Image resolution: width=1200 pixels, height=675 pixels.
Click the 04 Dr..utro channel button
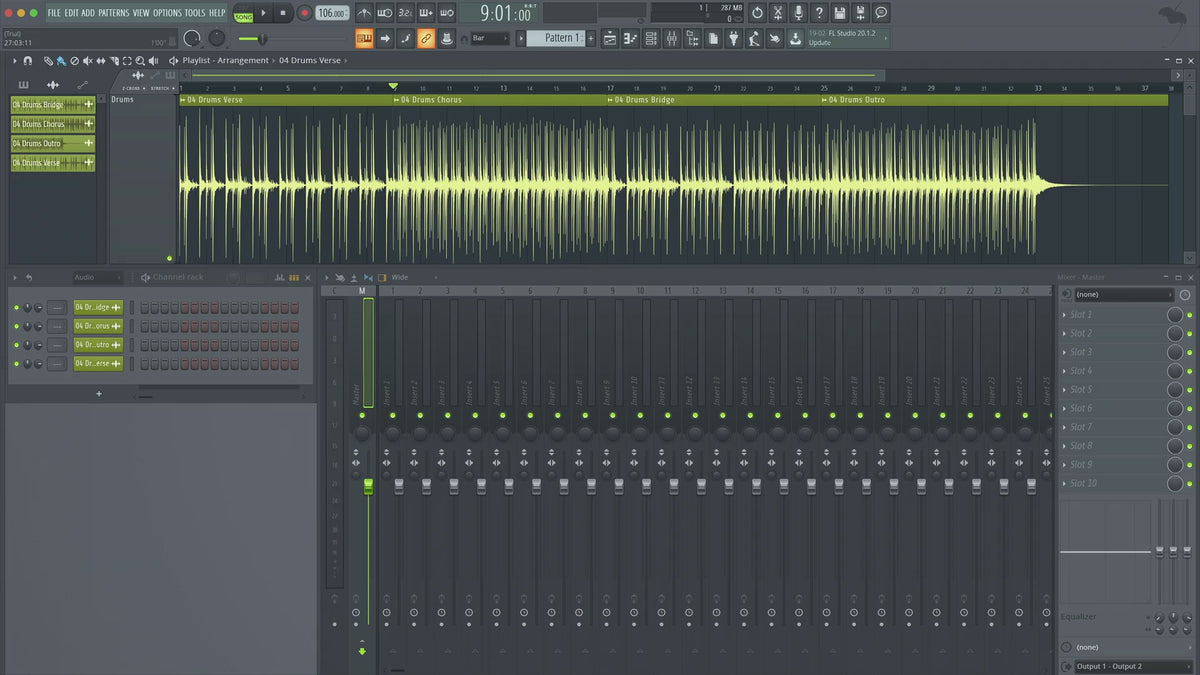[x=92, y=345]
